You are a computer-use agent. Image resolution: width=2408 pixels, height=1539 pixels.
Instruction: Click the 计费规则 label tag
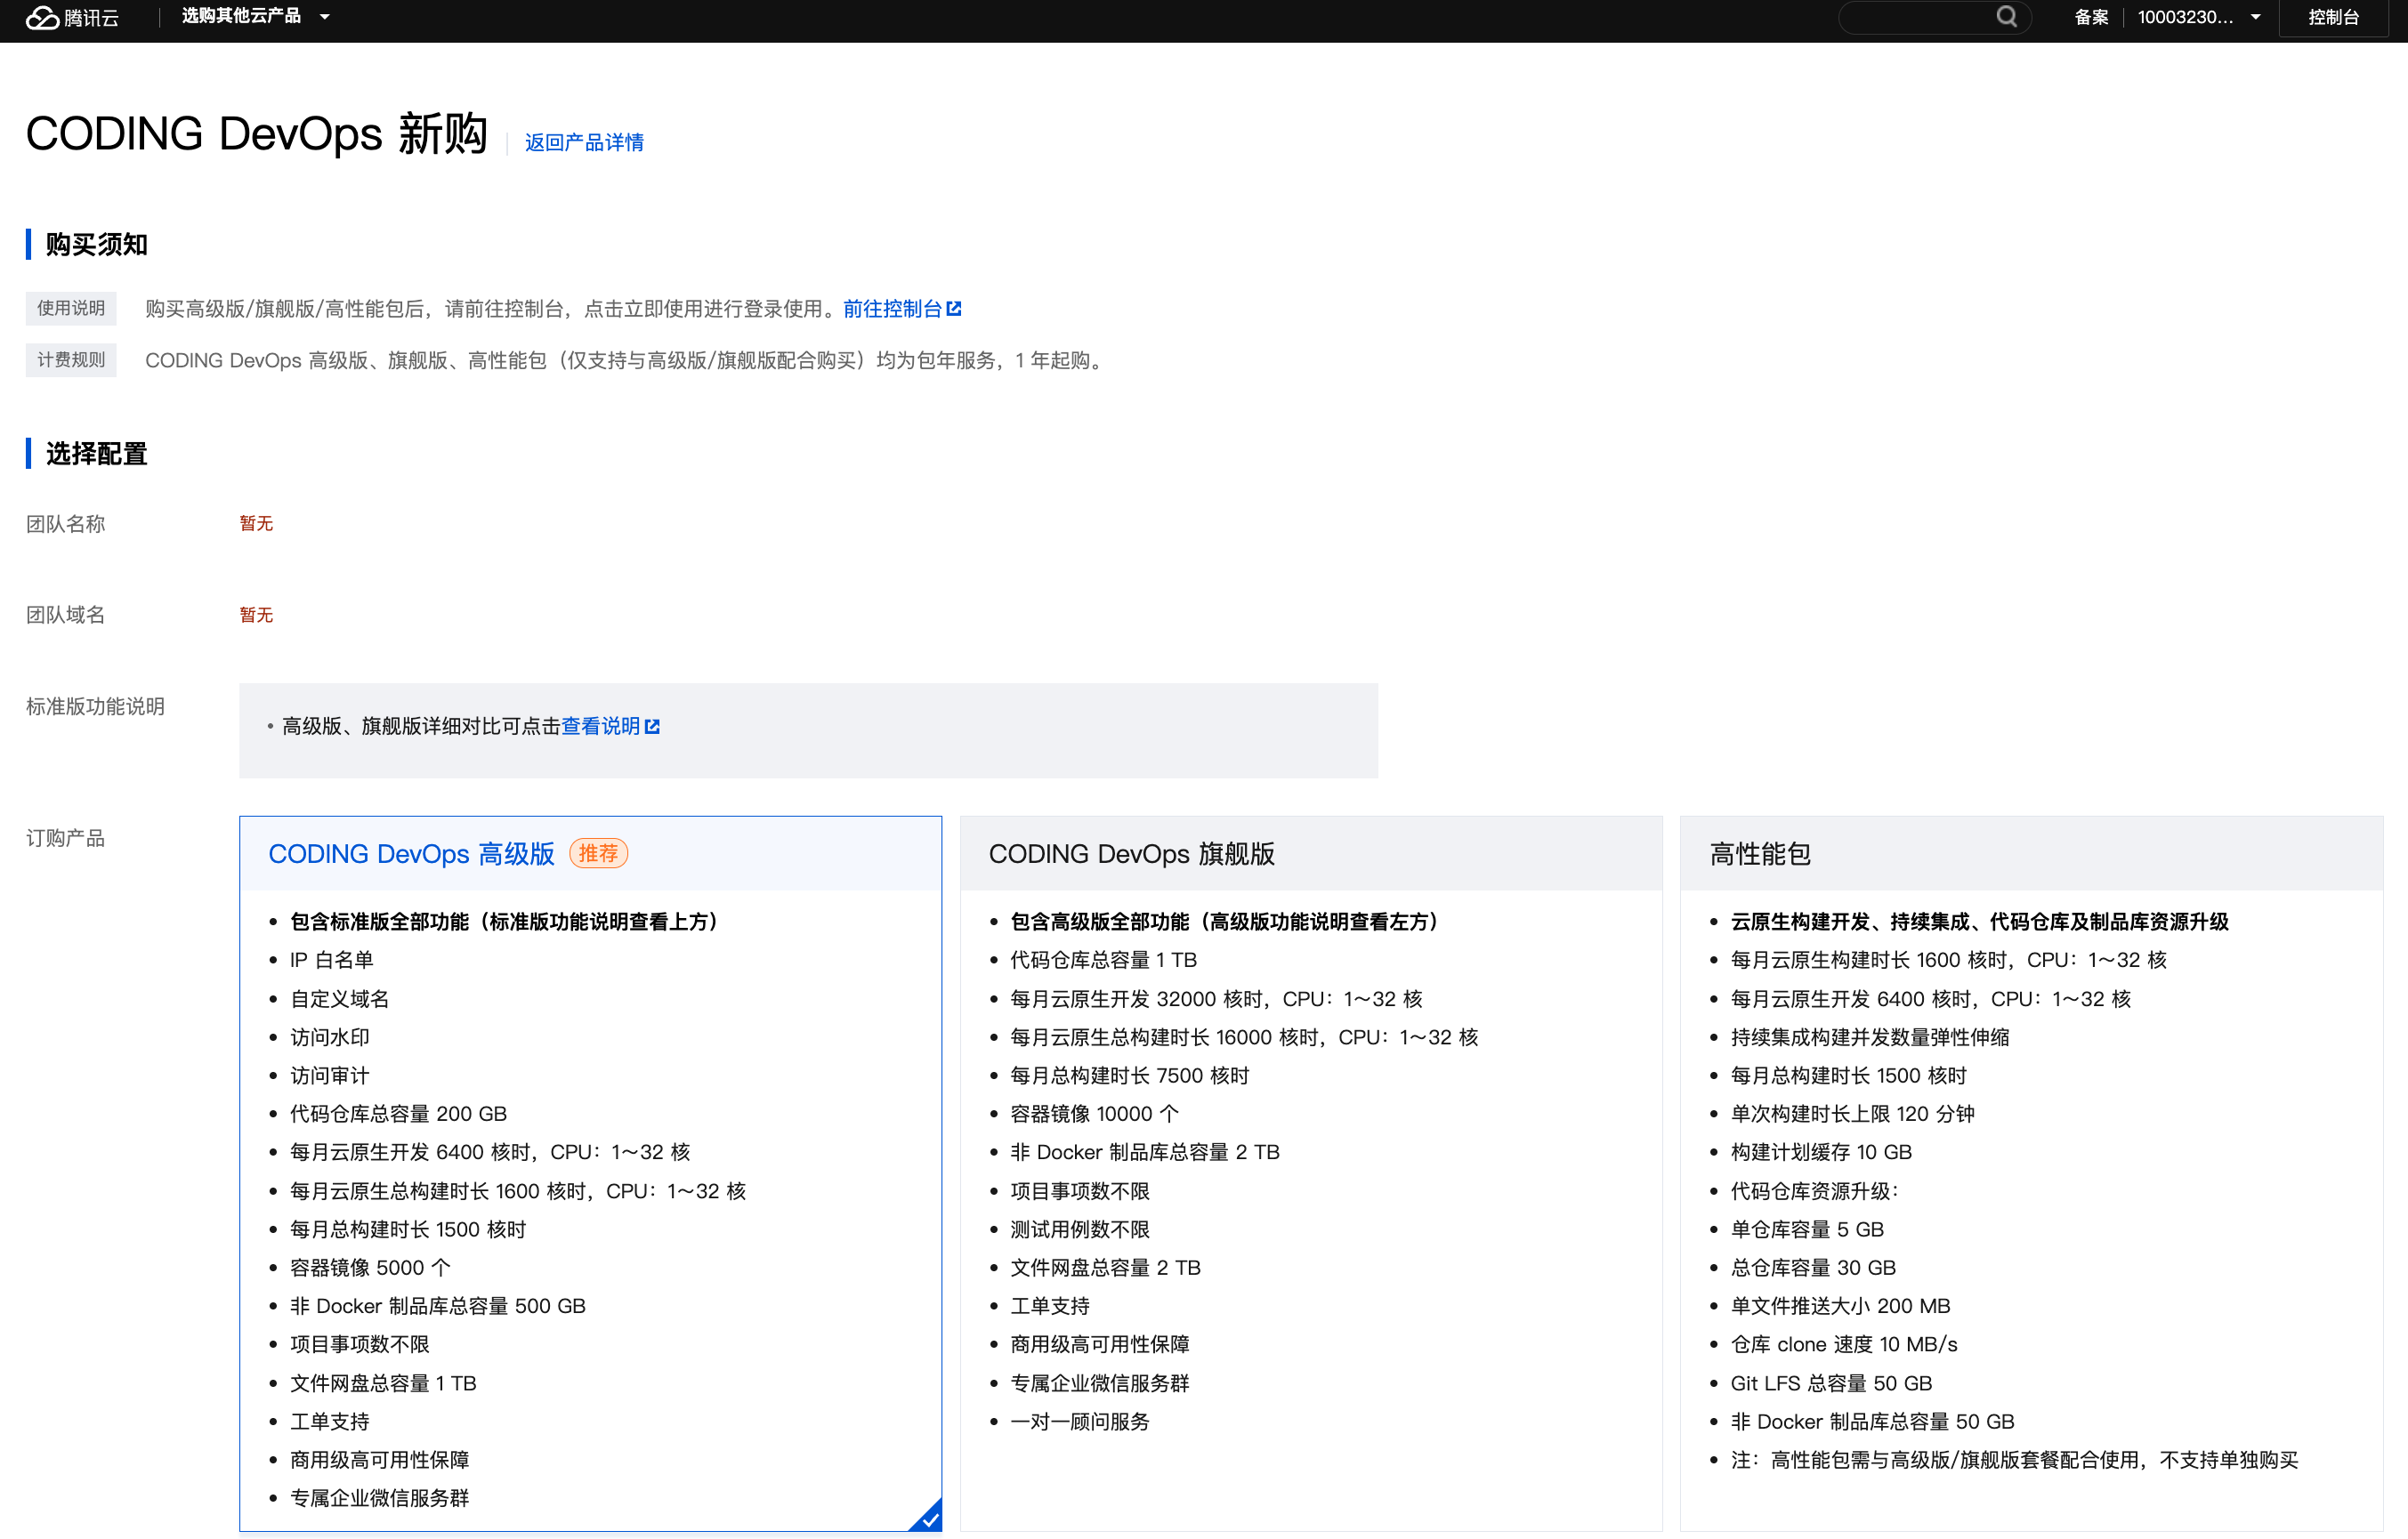coord(71,360)
